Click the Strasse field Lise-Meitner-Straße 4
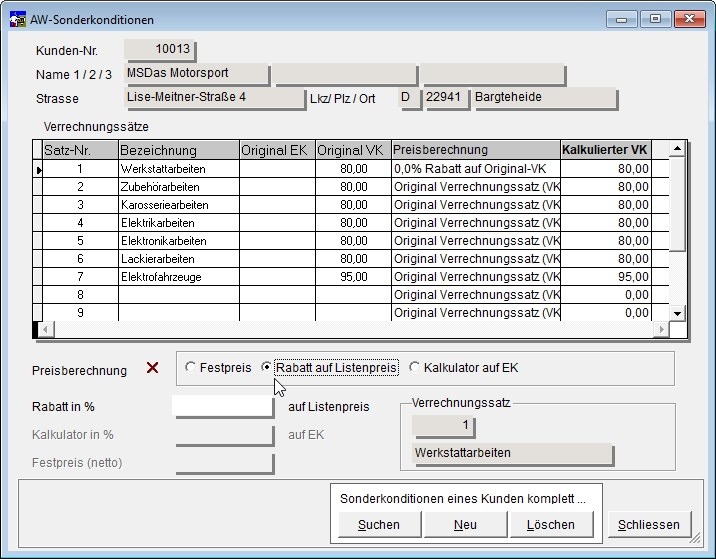Viewport: 716px width, 559px height. [x=214, y=98]
